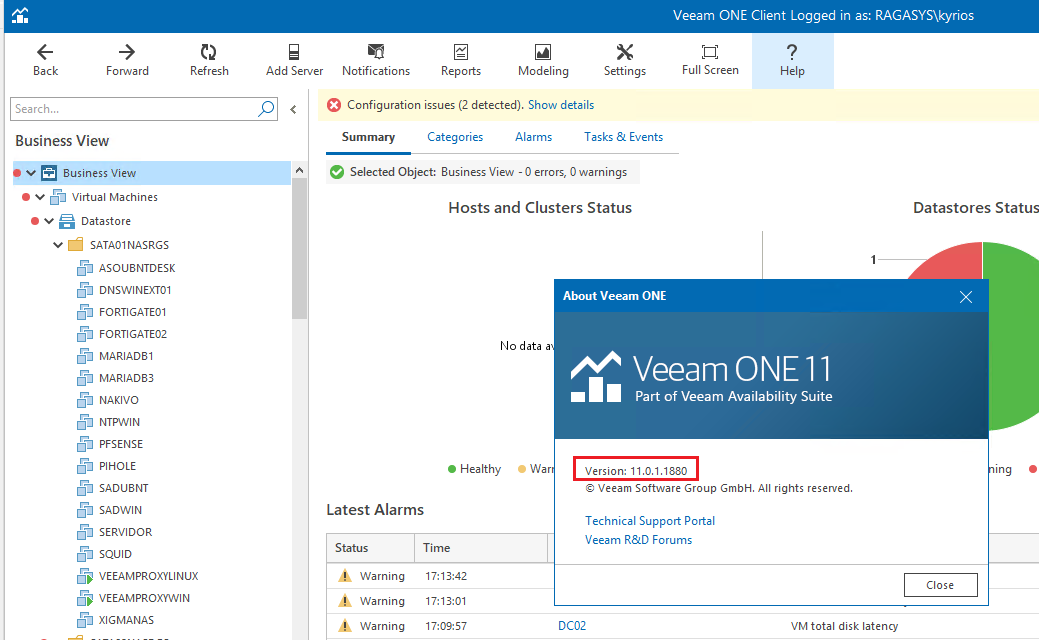The image size is (1039, 640).
Task: Open Veeam ONE Settings
Action: (624, 60)
